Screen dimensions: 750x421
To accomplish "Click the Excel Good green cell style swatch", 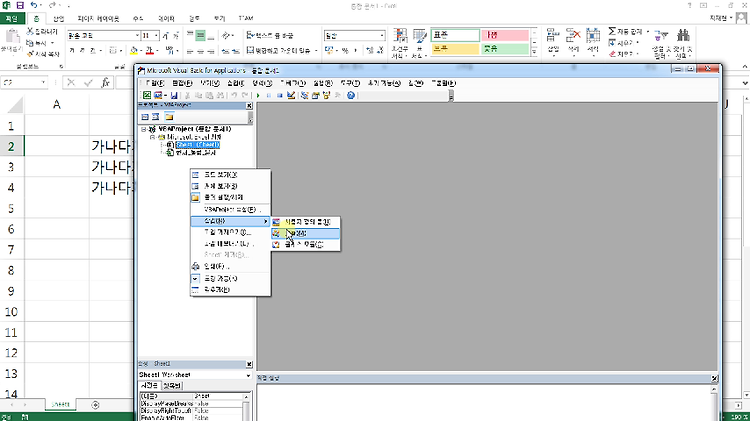I will (x=505, y=49).
